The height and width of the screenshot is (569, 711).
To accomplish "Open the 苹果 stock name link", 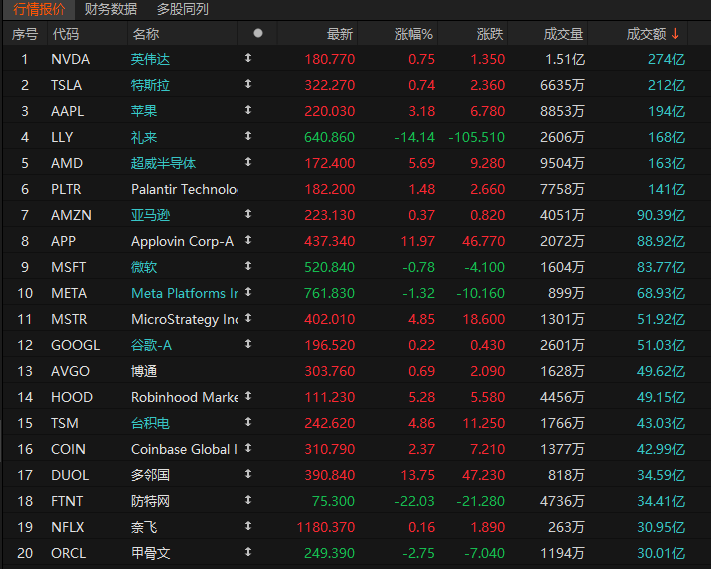I will [144, 111].
